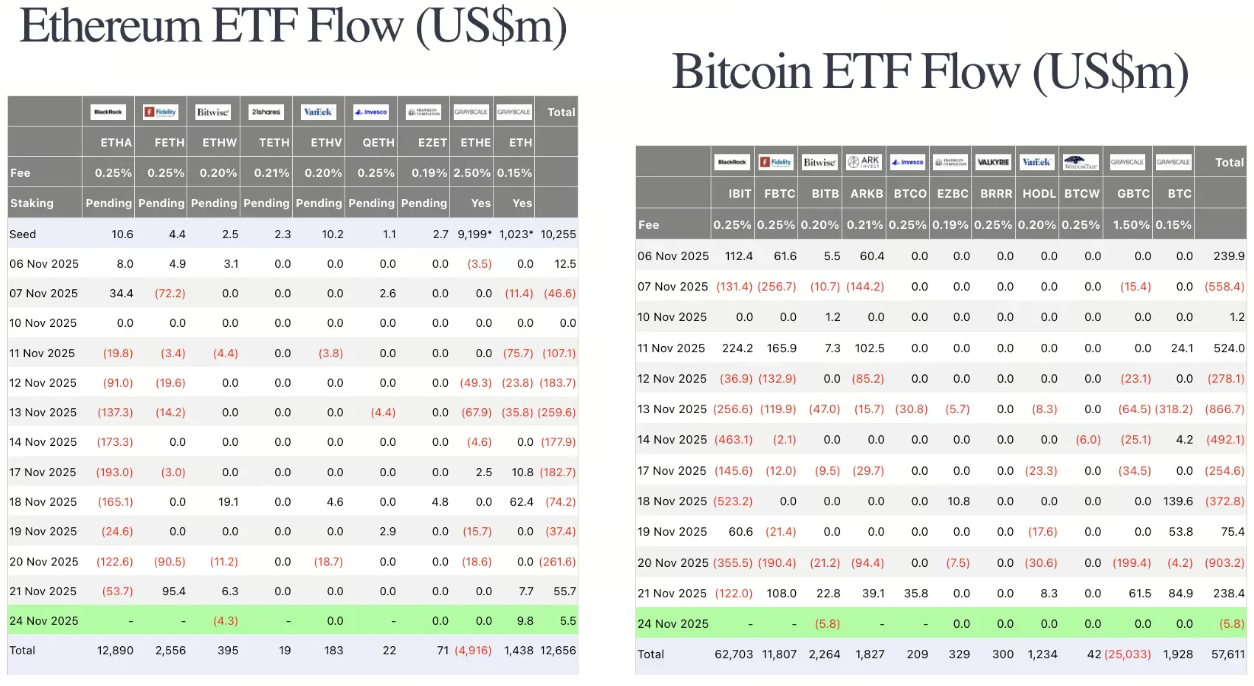The height and width of the screenshot is (686, 1254).
Task: Click the Franklin Templeton logo above EZBC
Action: coord(950,162)
